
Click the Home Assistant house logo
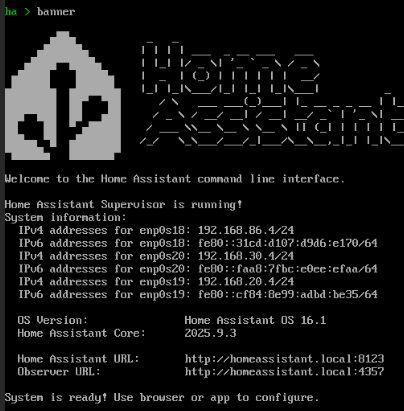pos(63,95)
